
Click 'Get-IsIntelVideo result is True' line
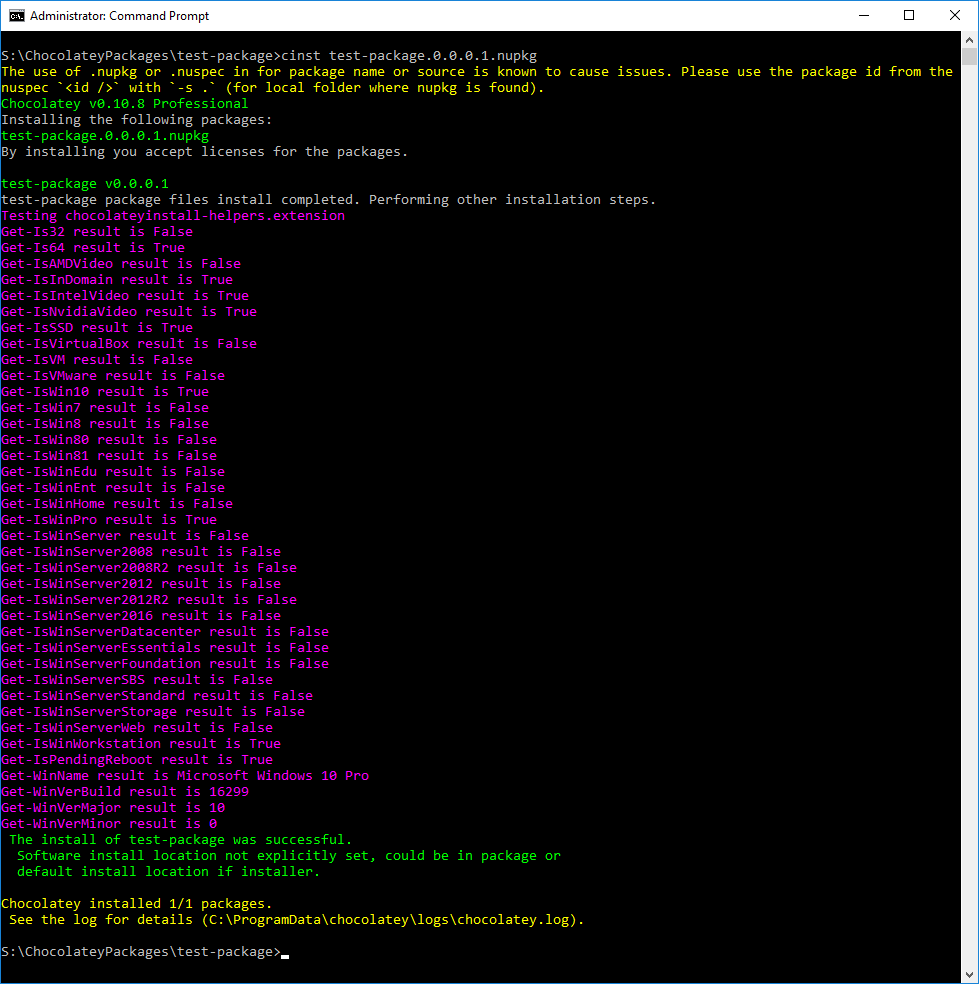click(125, 296)
